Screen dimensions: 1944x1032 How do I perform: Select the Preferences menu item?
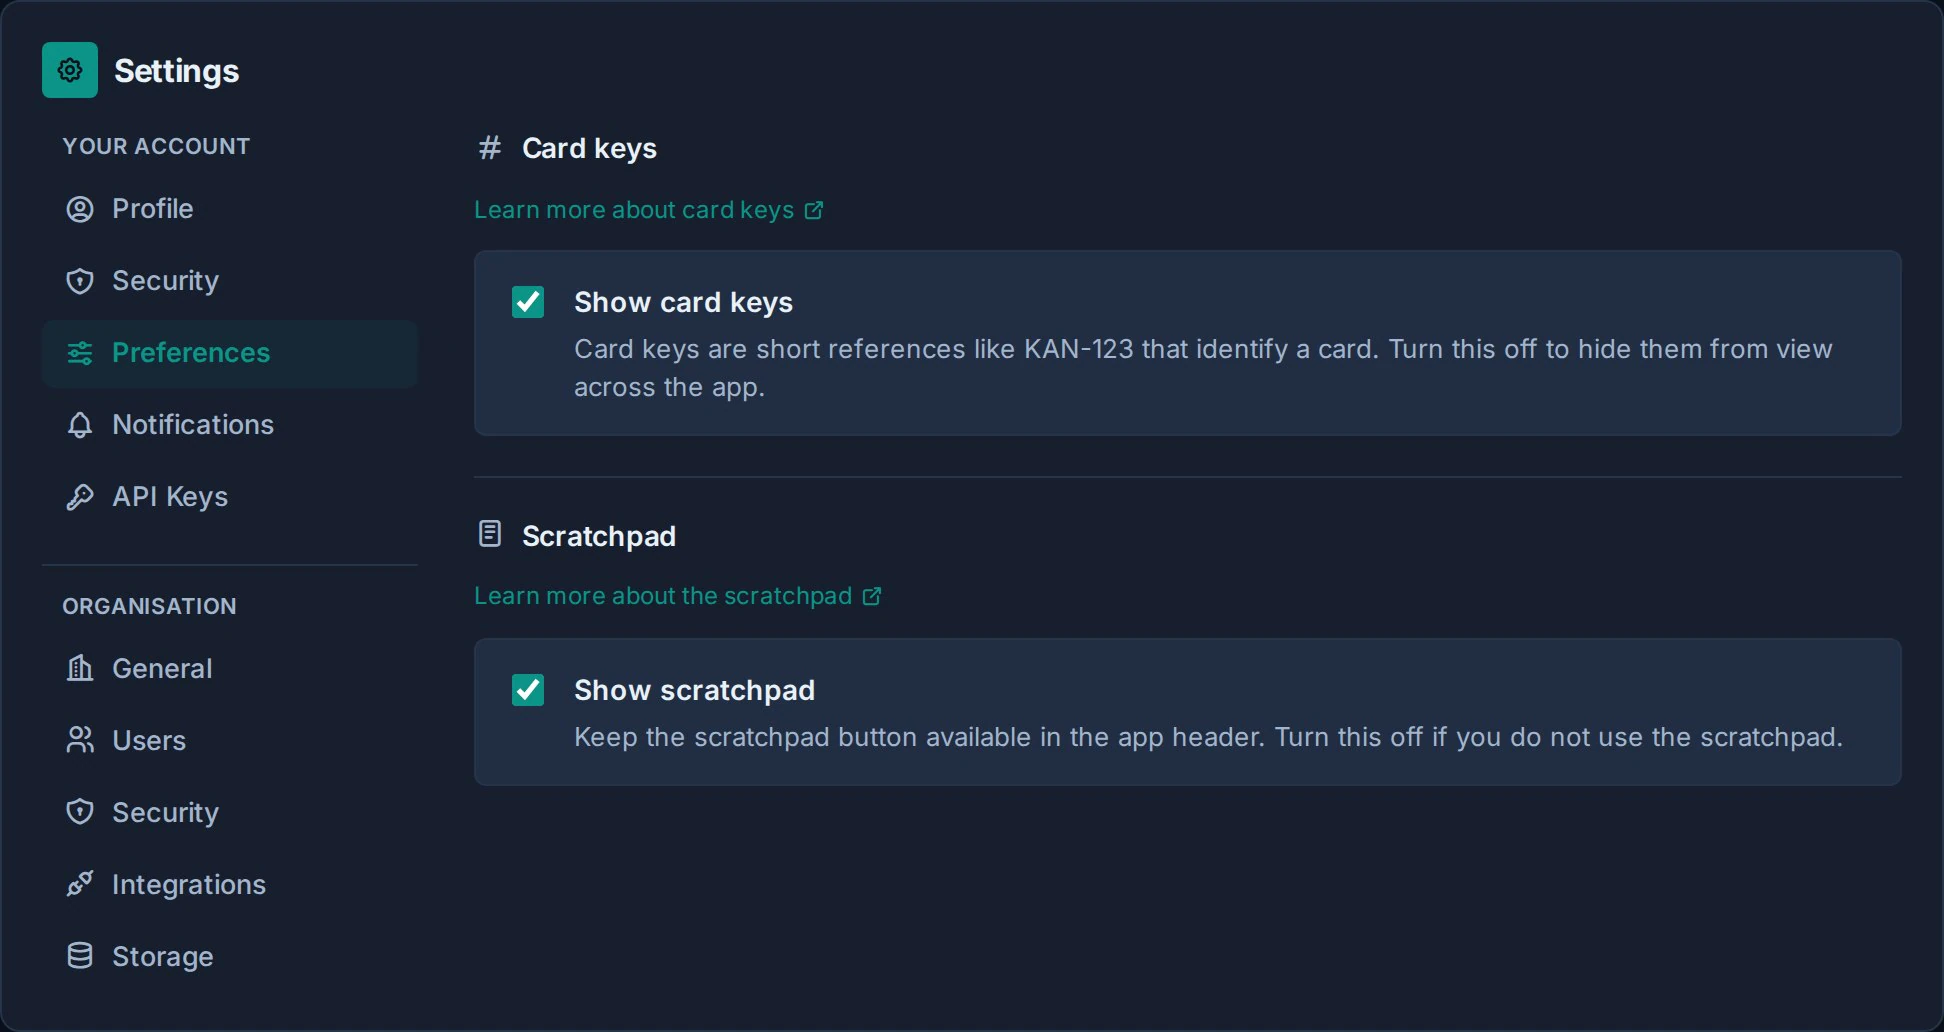click(x=230, y=353)
